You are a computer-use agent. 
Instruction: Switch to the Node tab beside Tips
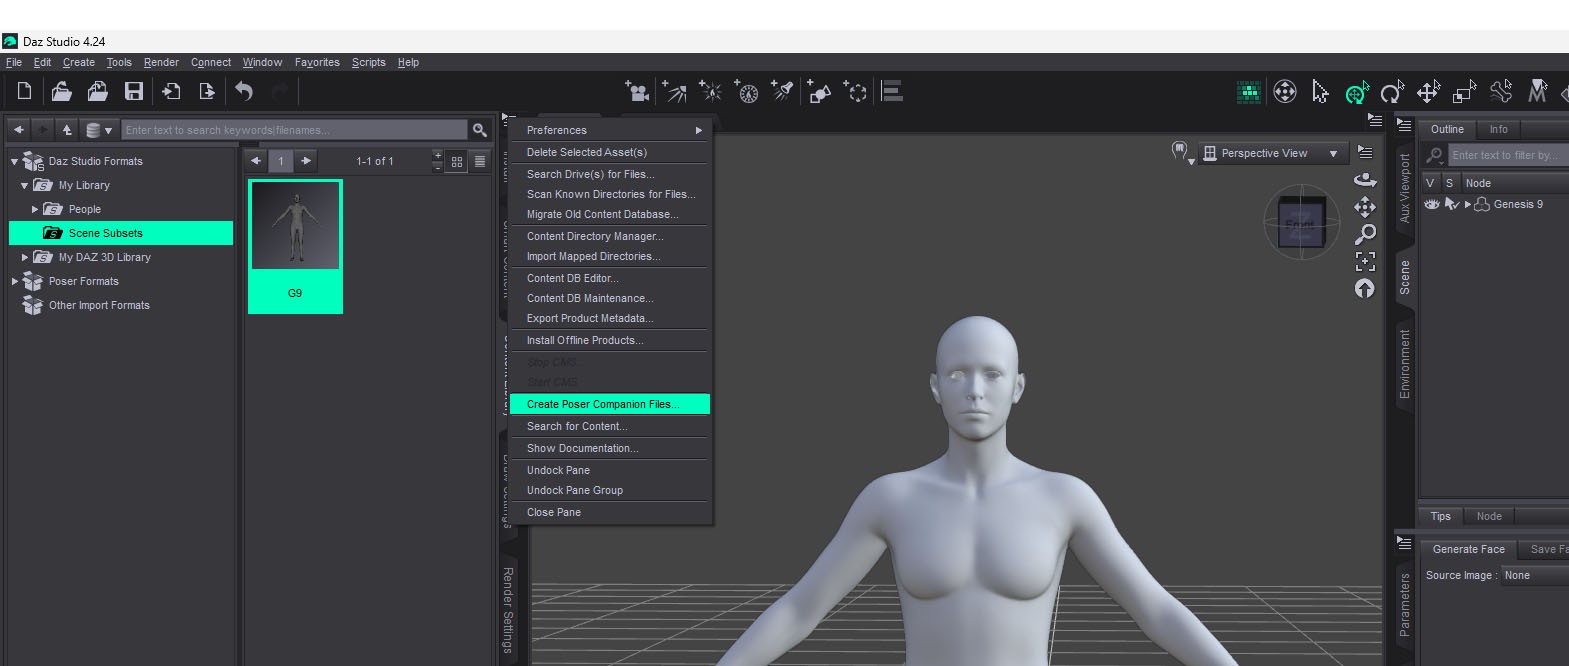point(1489,516)
